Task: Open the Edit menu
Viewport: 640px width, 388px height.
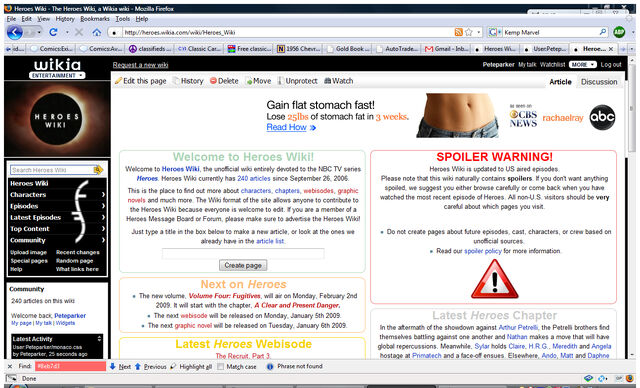Action: point(27,19)
